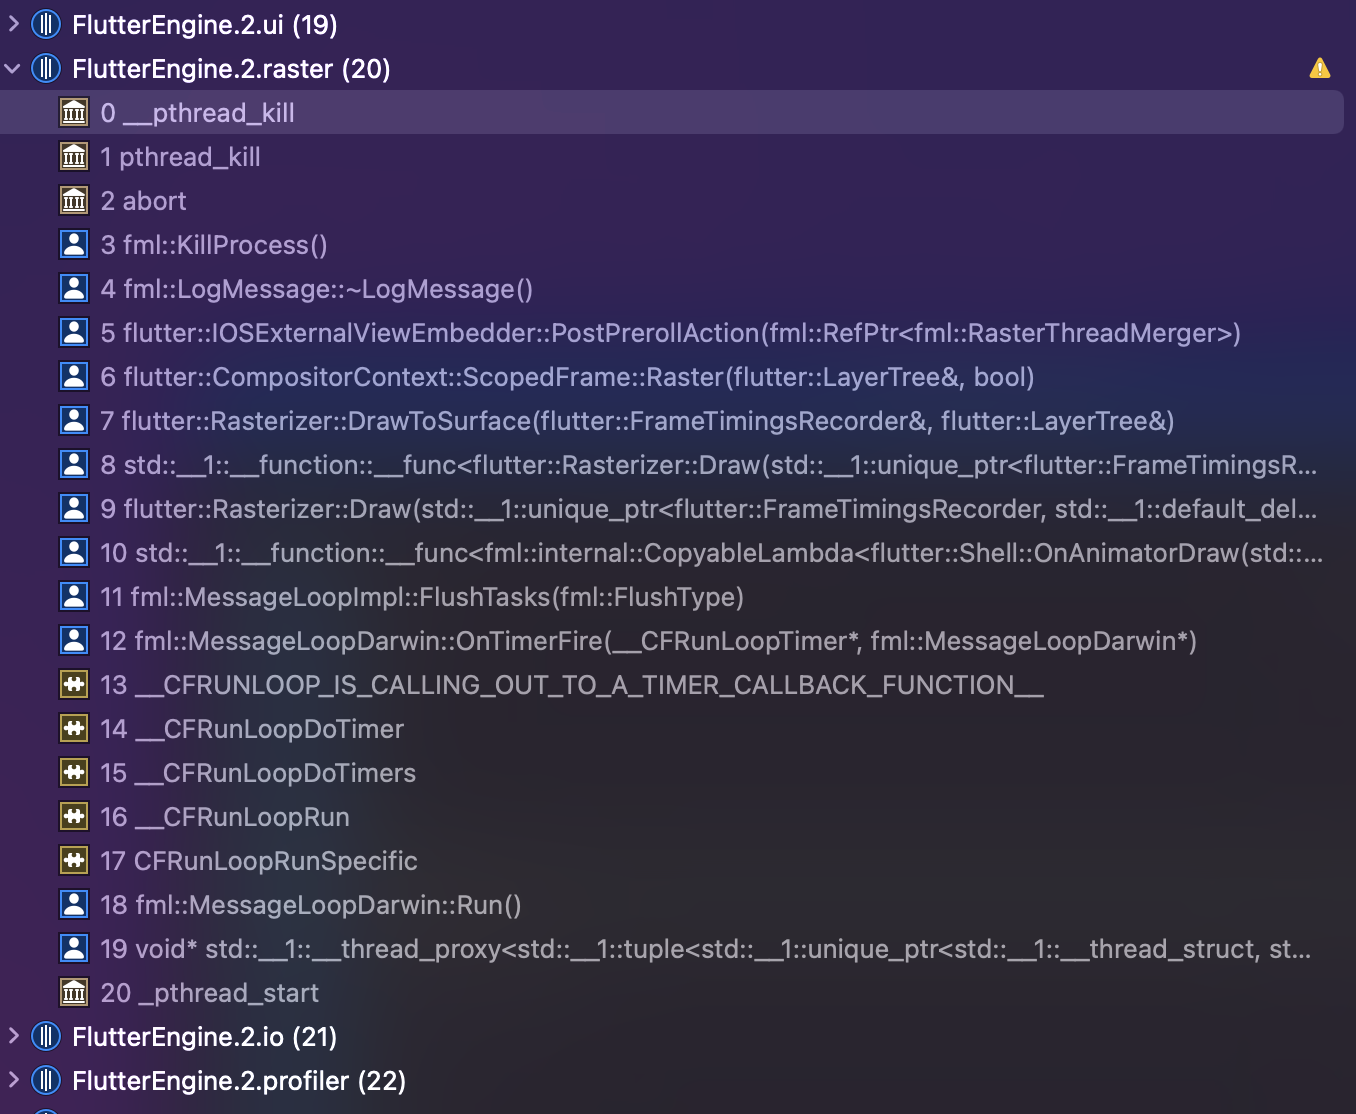1356x1114 pixels.
Task: Expand the FlutterEngine.2.io thread
Action: 12,1037
